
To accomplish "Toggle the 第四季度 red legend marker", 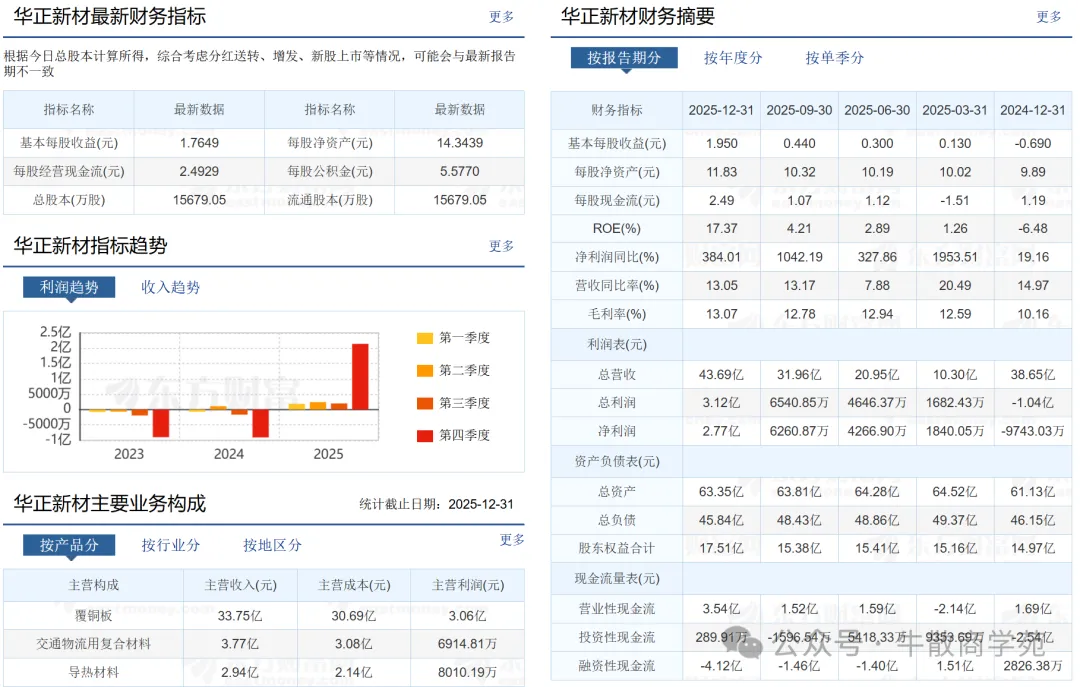I will click(x=425, y=435).
